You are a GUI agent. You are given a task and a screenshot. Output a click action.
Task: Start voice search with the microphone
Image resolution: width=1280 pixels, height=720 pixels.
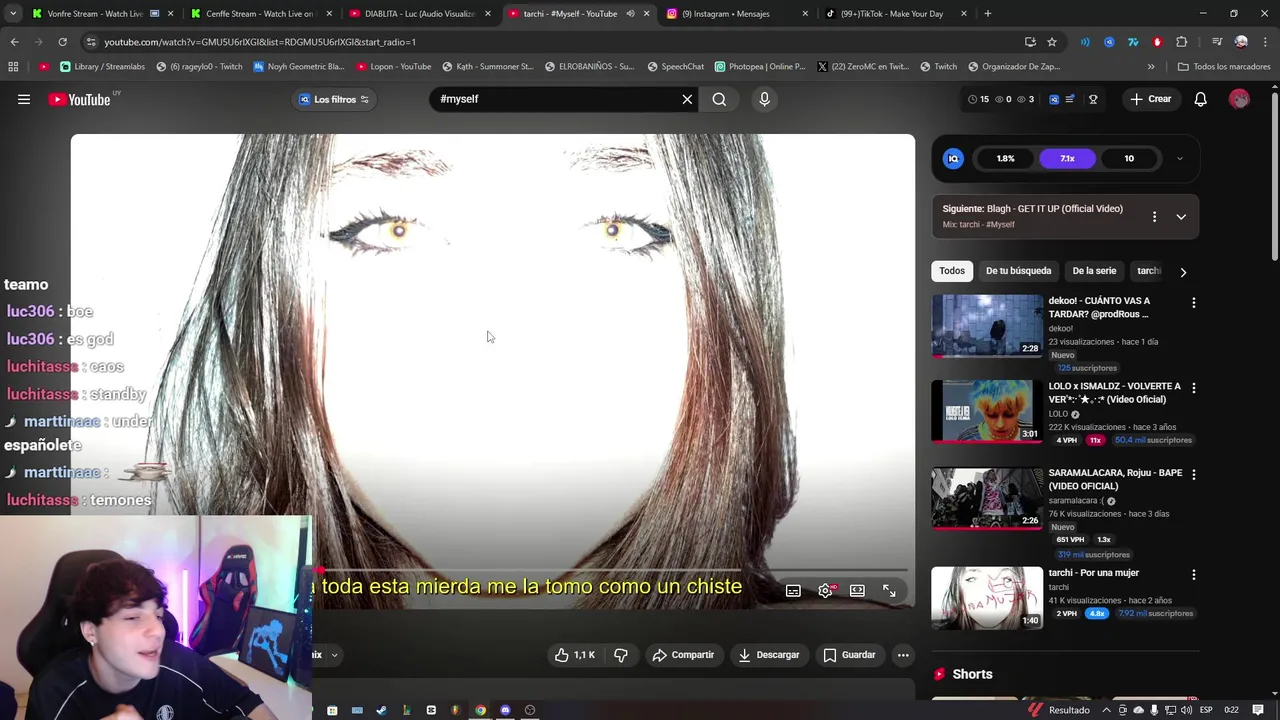pyautogui.click(x=764, y=99)
